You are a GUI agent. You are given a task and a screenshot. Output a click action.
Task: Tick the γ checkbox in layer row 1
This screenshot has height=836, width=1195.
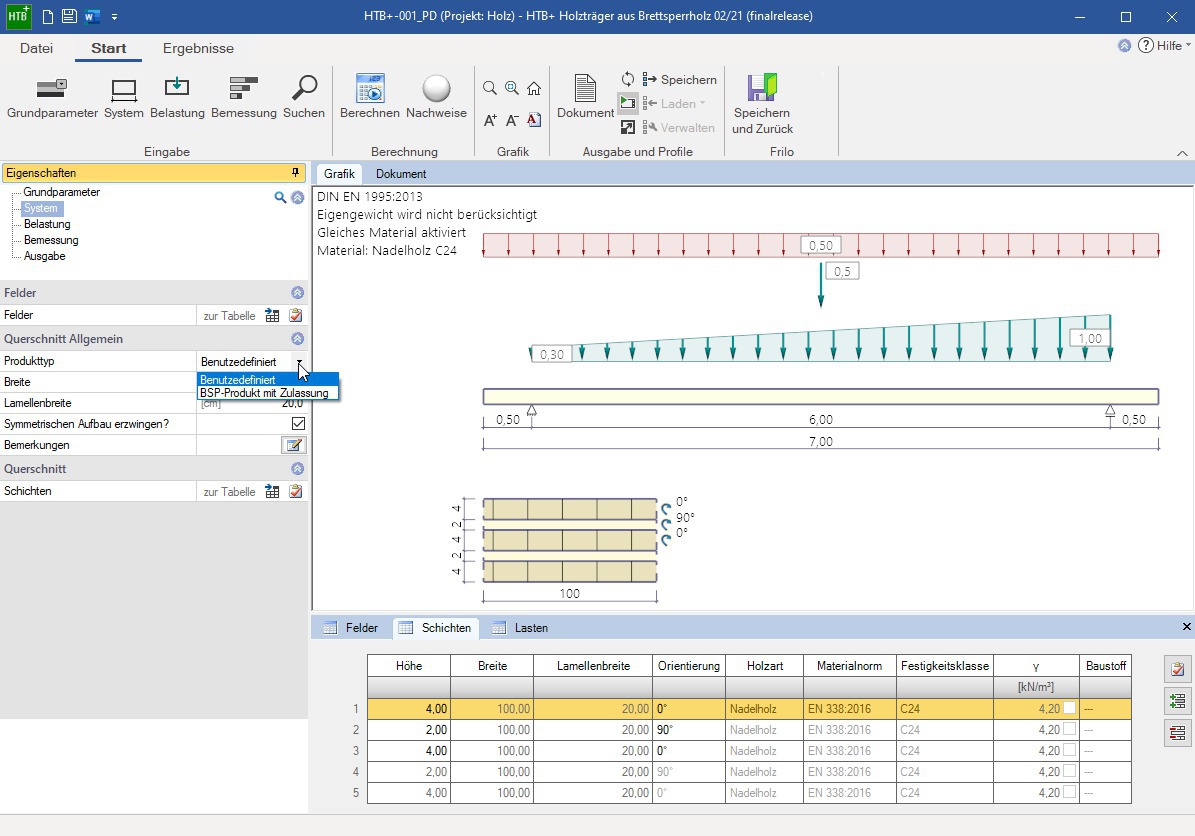tap(1069, 708)
